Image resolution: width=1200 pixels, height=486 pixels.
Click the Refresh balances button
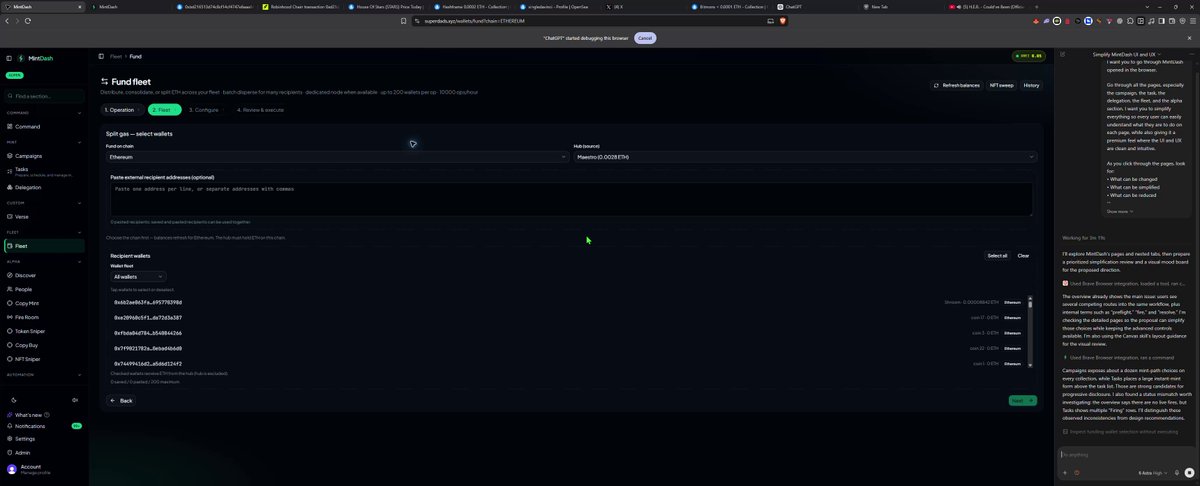tap(957, 85)
